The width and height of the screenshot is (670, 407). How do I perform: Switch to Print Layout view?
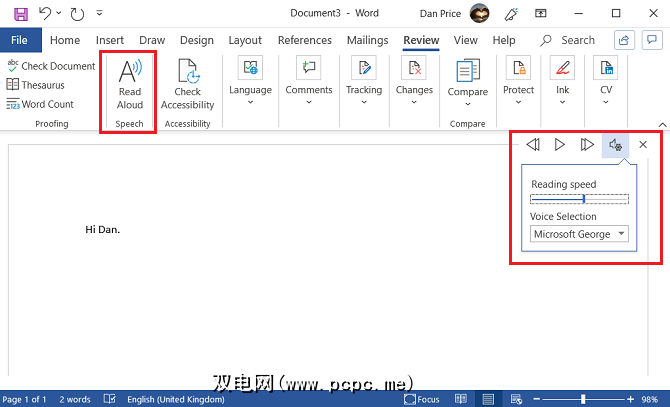point(488,399)
